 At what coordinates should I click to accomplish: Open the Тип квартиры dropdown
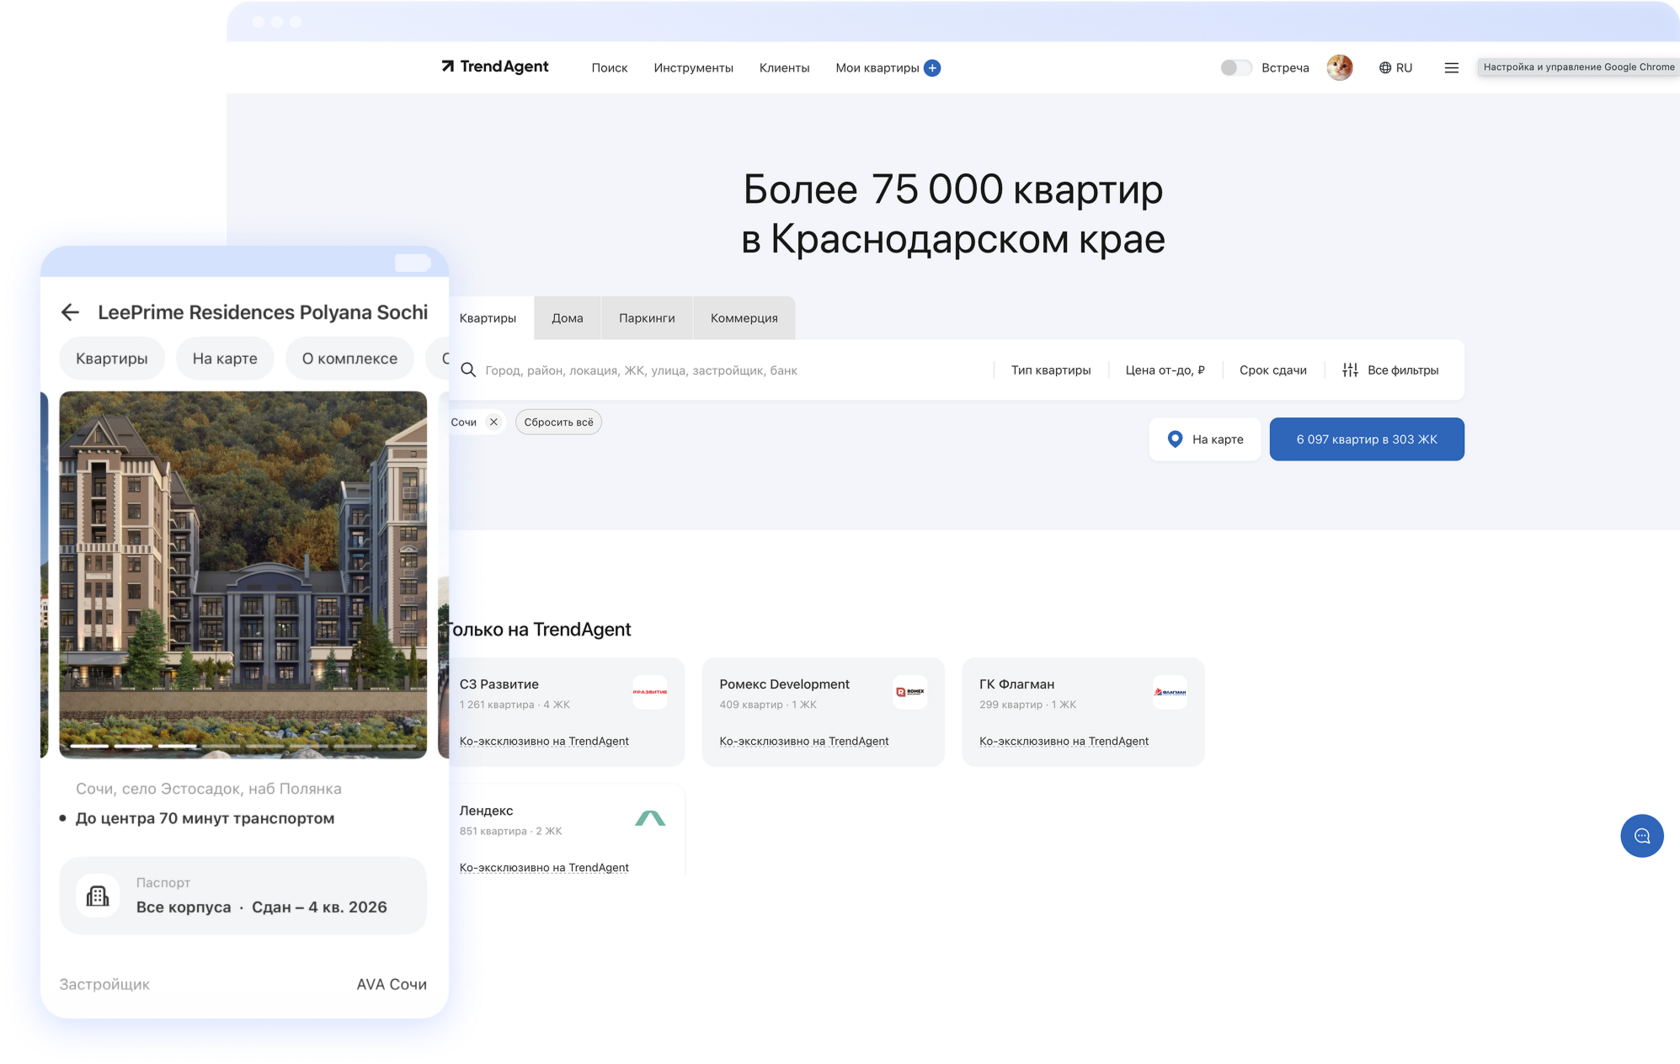[x=1050, y=370]
